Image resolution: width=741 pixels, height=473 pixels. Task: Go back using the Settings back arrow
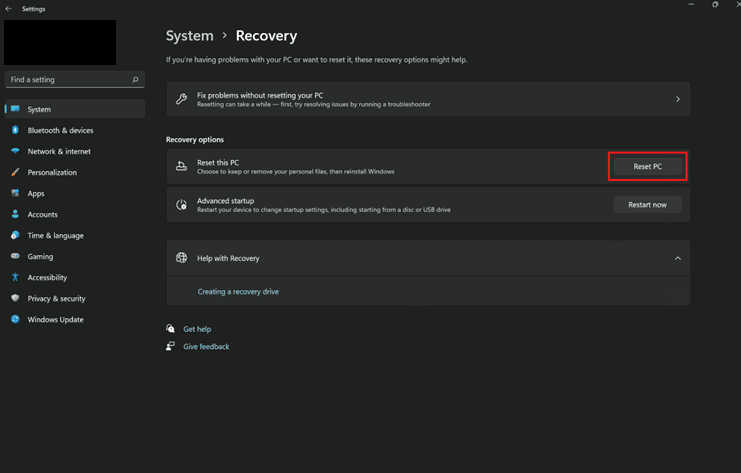coord(9,9)
